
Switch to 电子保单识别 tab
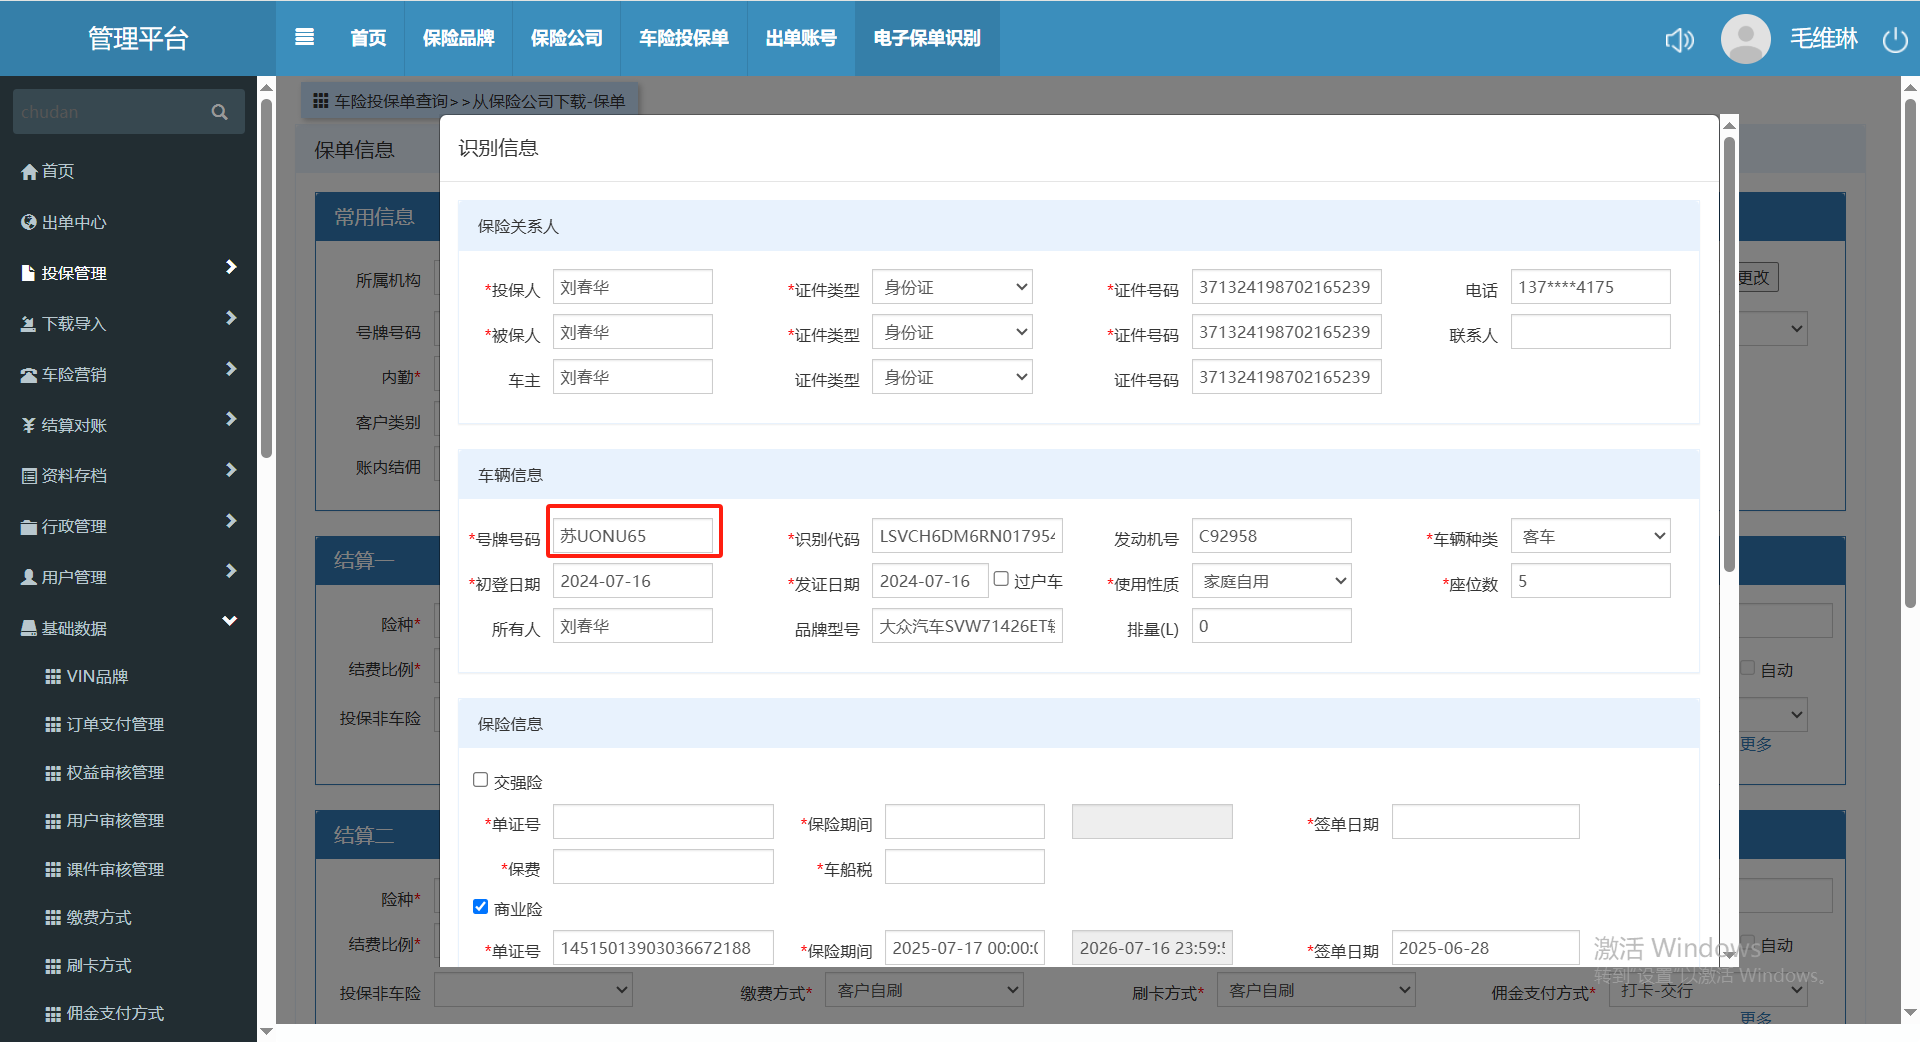[926, 38]
